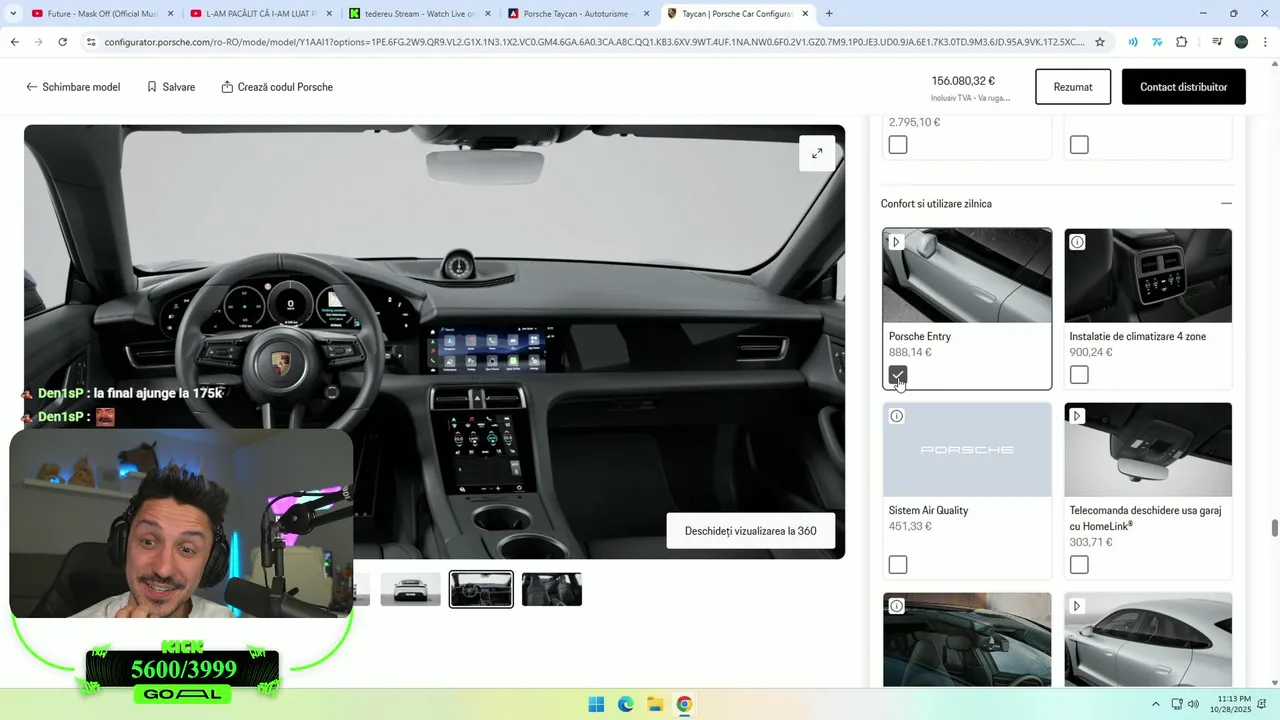The height and width of the screenshot is (720, 1280).
Task: Open the Chrome extensions puzzle icon
Action: click(1182, 42)
